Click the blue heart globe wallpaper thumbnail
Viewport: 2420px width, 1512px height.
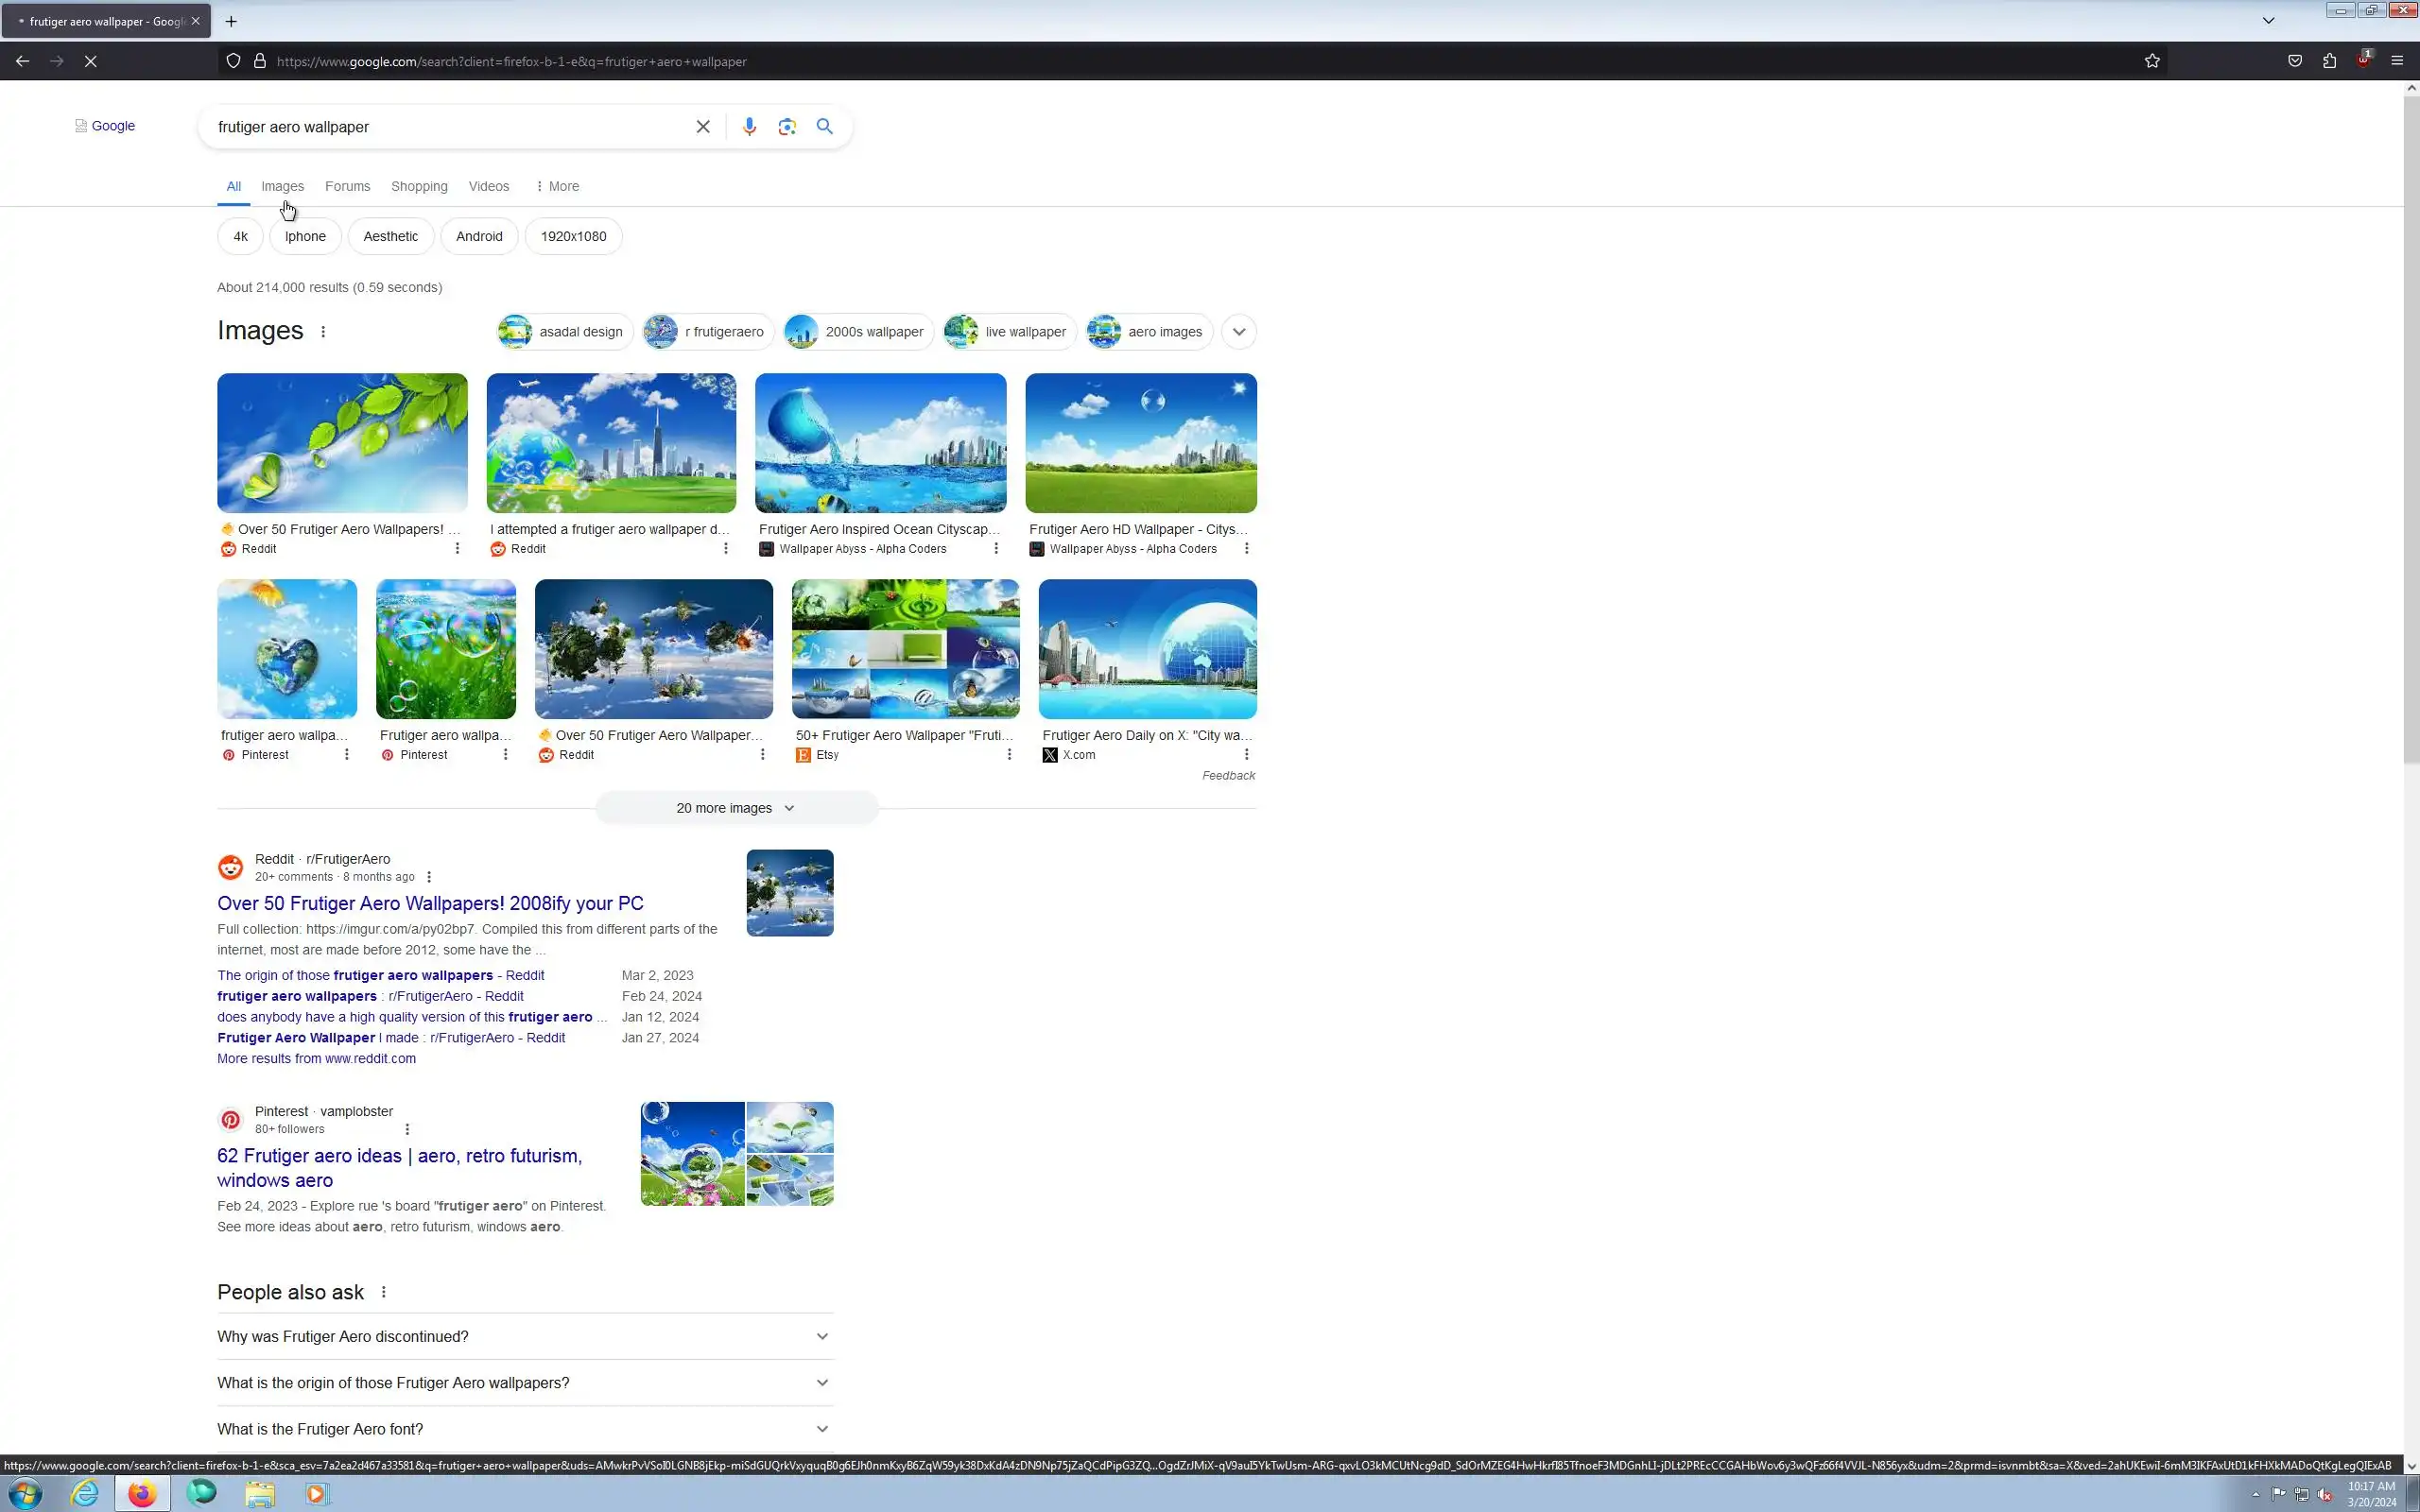287,649
